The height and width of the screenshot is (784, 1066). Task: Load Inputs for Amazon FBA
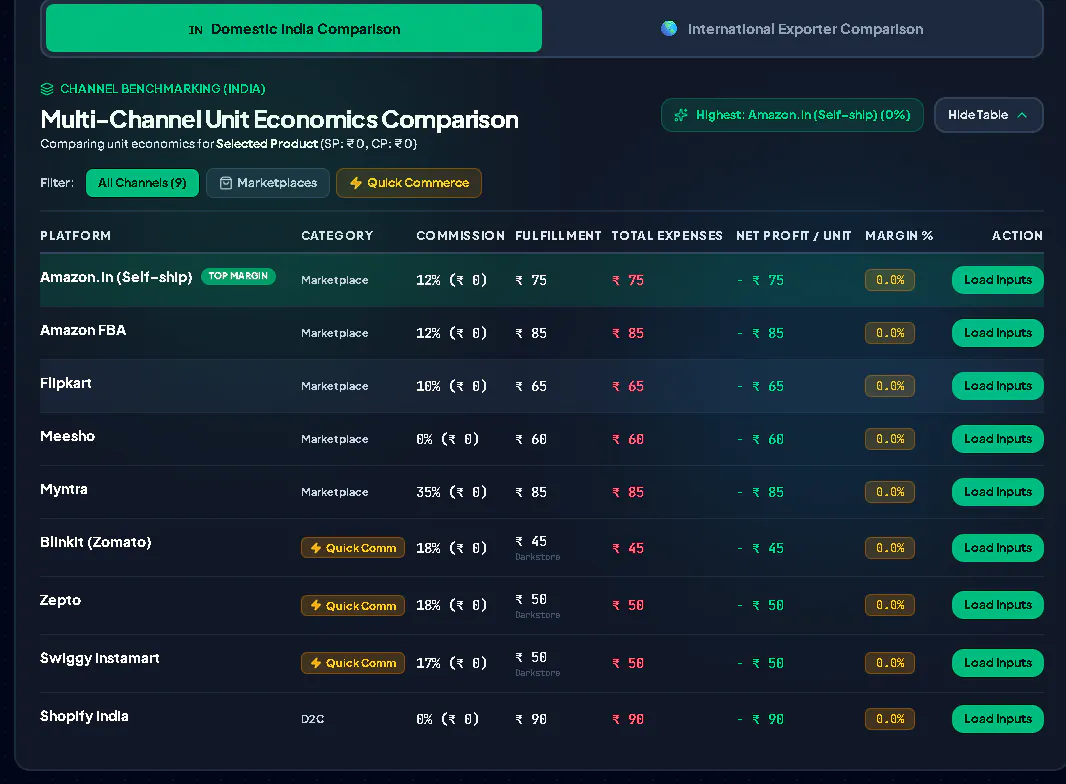coord(997,333)
